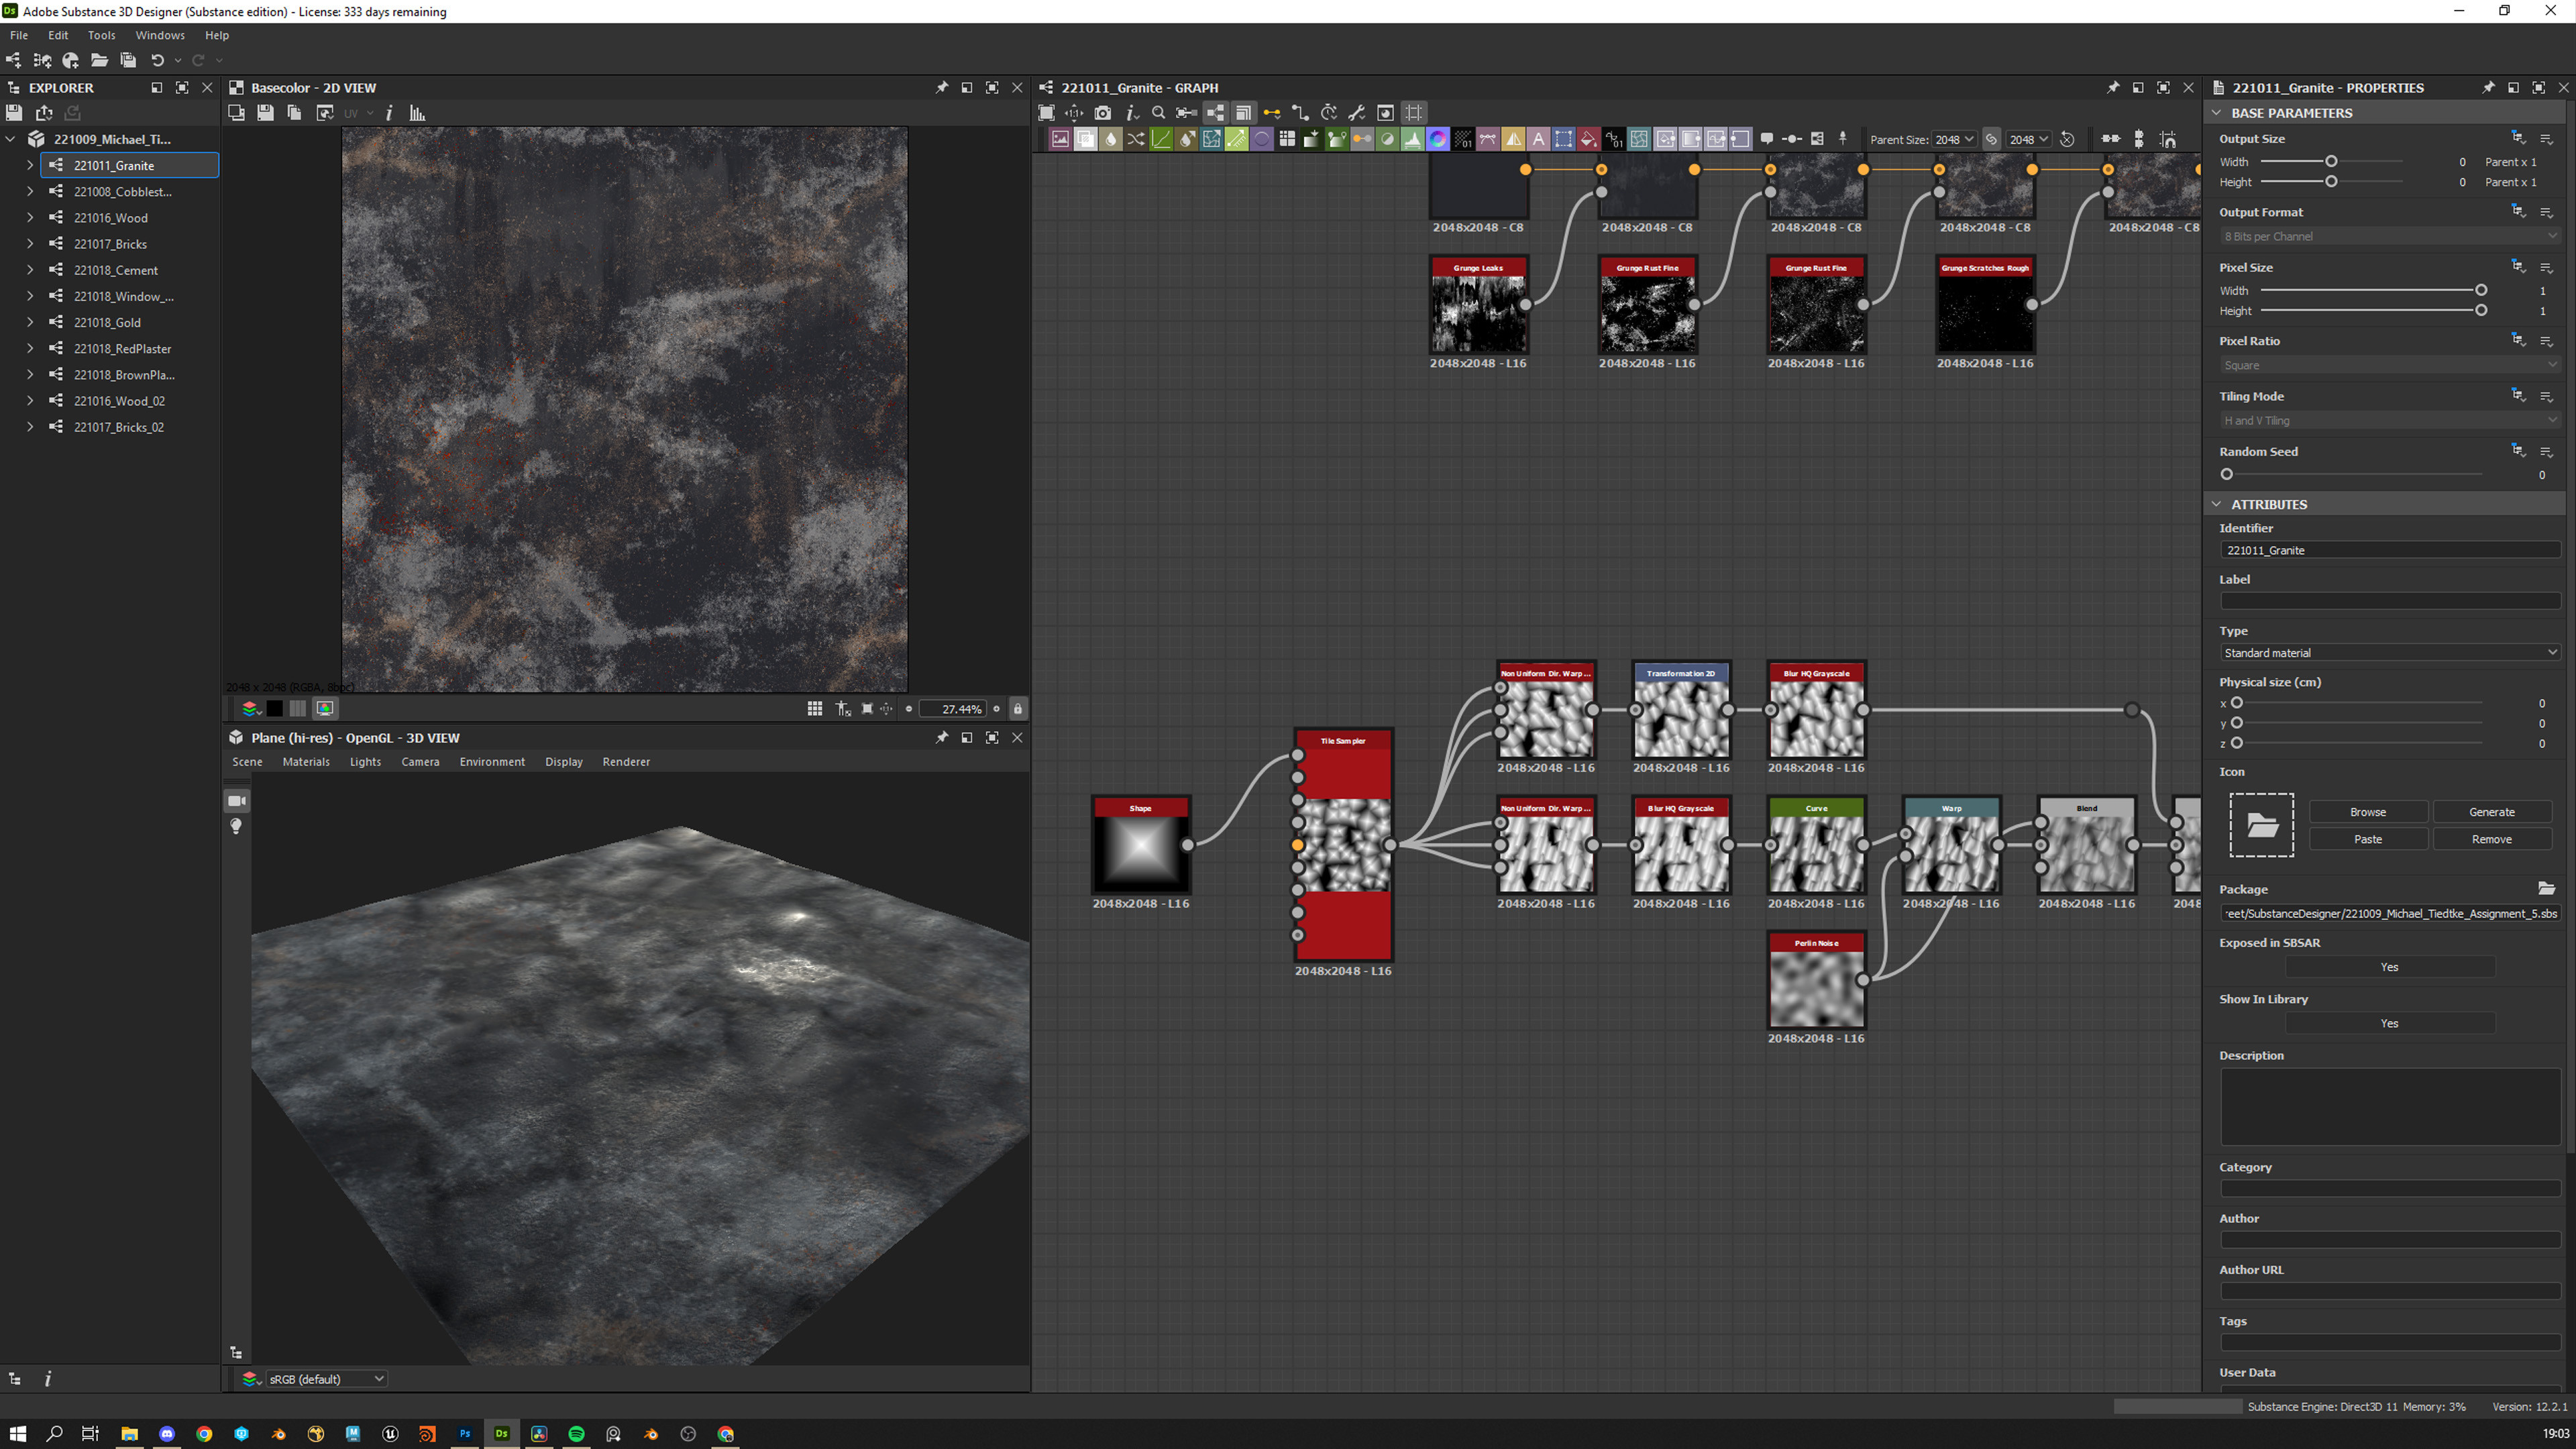Viewport: 2576px width, 1449px height.
Task: Open the Type Standard material dropdown
Action: click(2388, 653)
